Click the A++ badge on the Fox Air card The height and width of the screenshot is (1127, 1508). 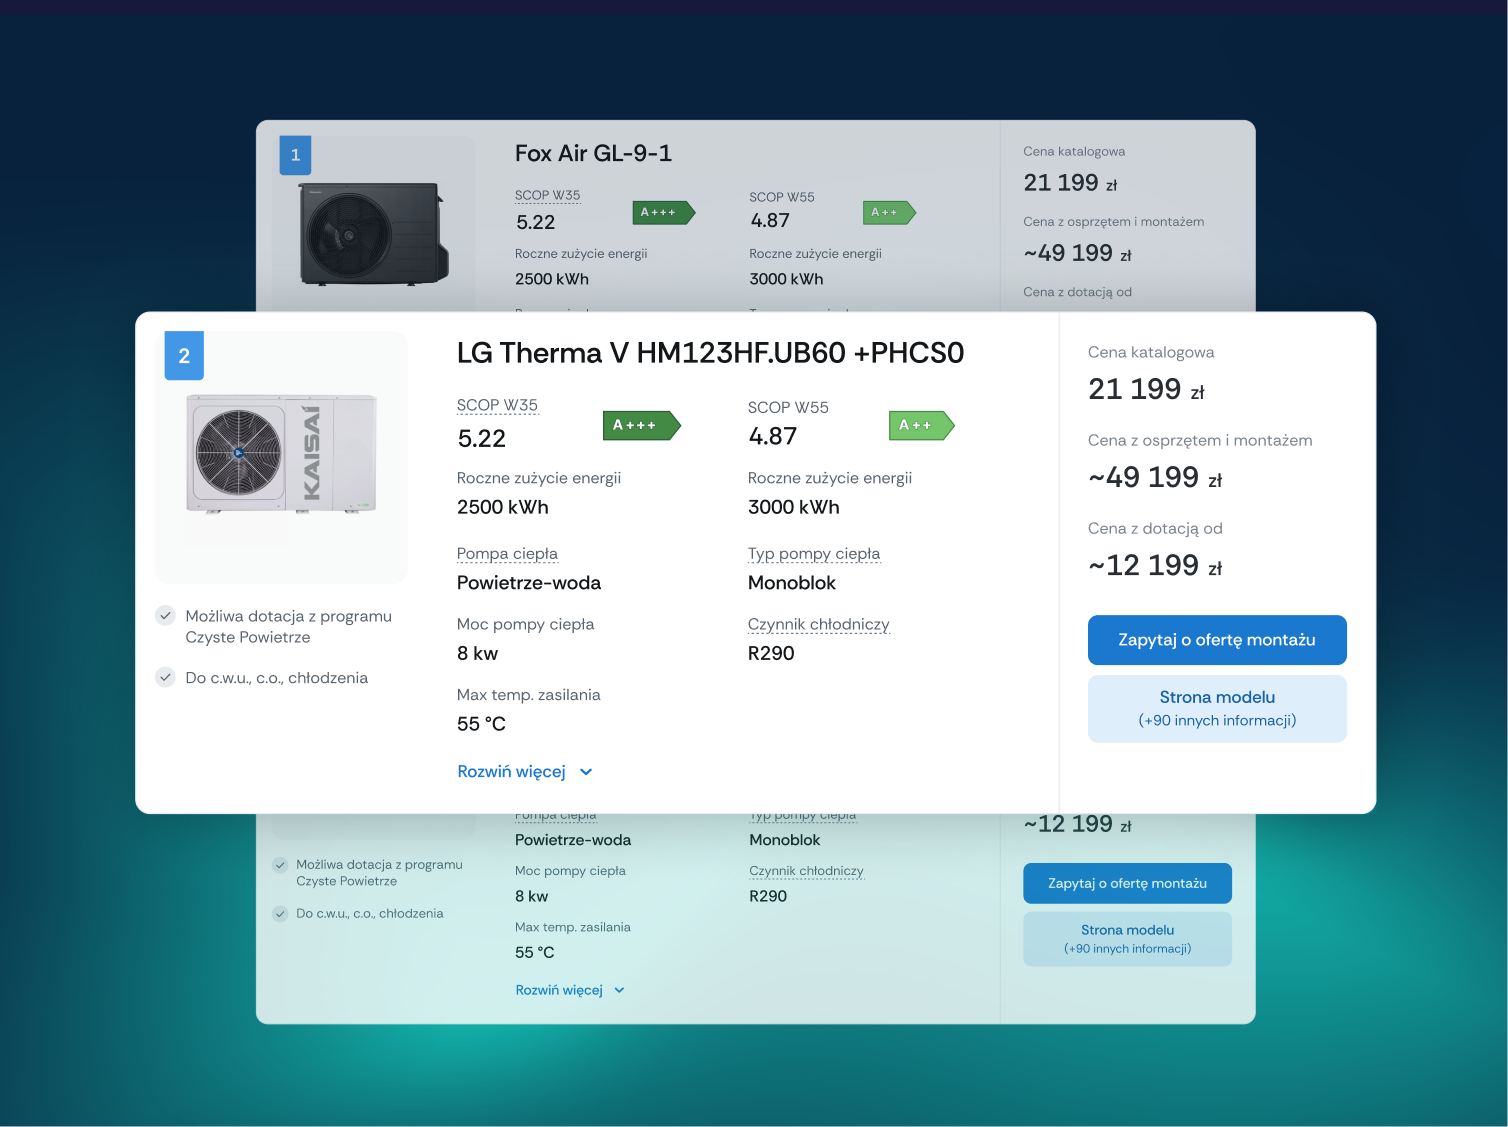(888, 212)
